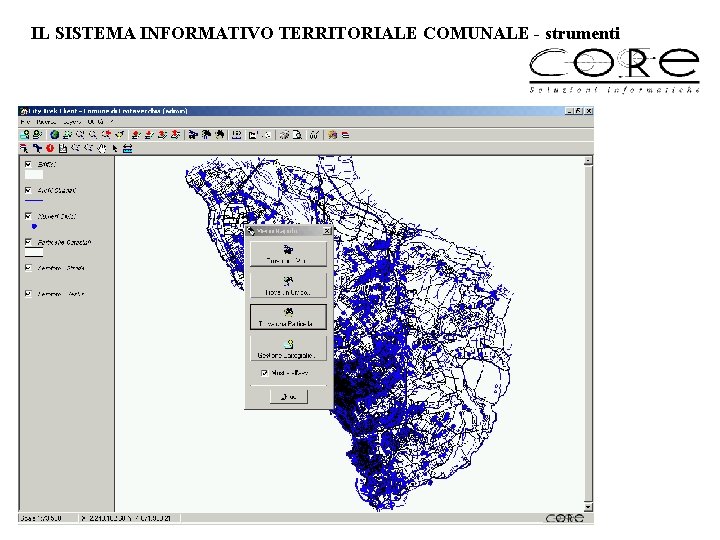Screen dimensions: 720x540
Task: Click the dialog title bar icon
Action: [x=251, y=231]
